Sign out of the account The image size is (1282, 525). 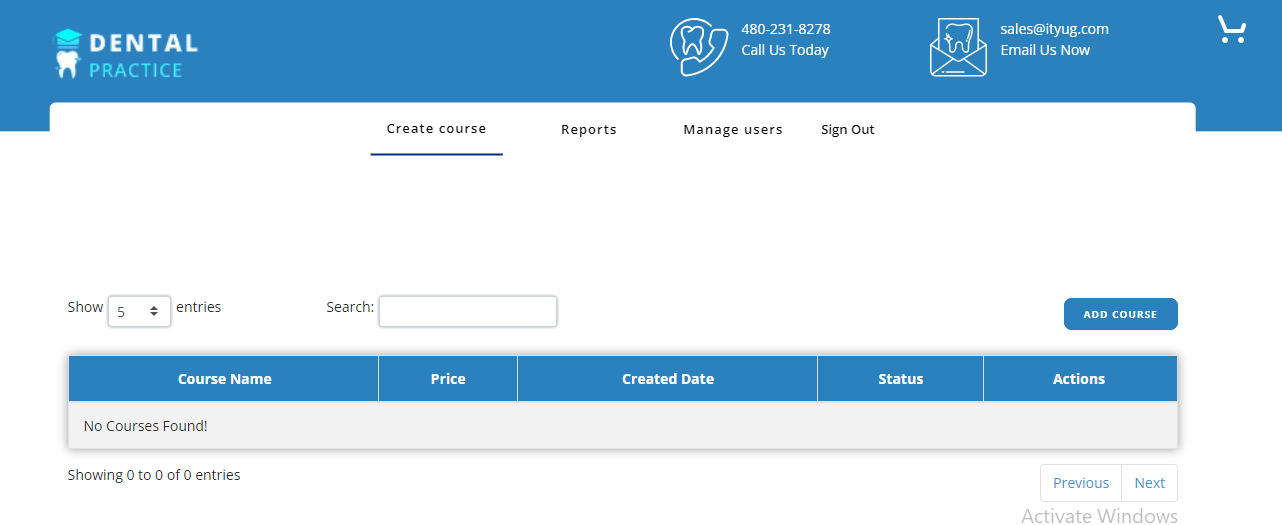coord(847,130)
